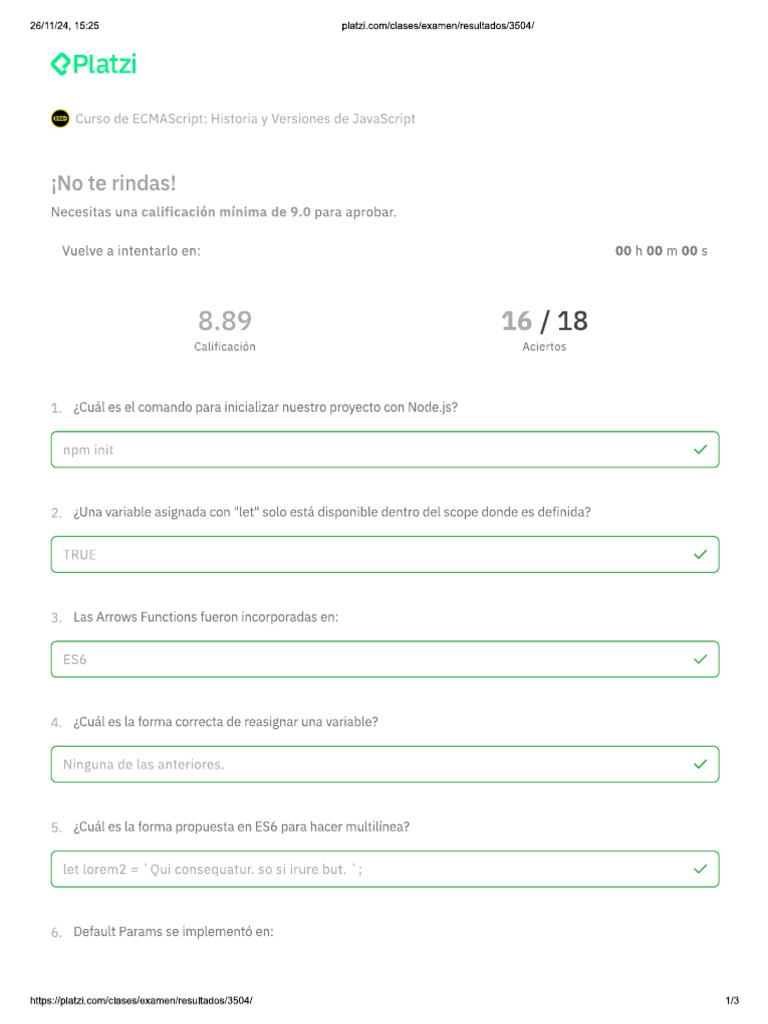Screen dimensions: 768x1024
Task: Click question 6 about Default Params
Action: point(173,931)
